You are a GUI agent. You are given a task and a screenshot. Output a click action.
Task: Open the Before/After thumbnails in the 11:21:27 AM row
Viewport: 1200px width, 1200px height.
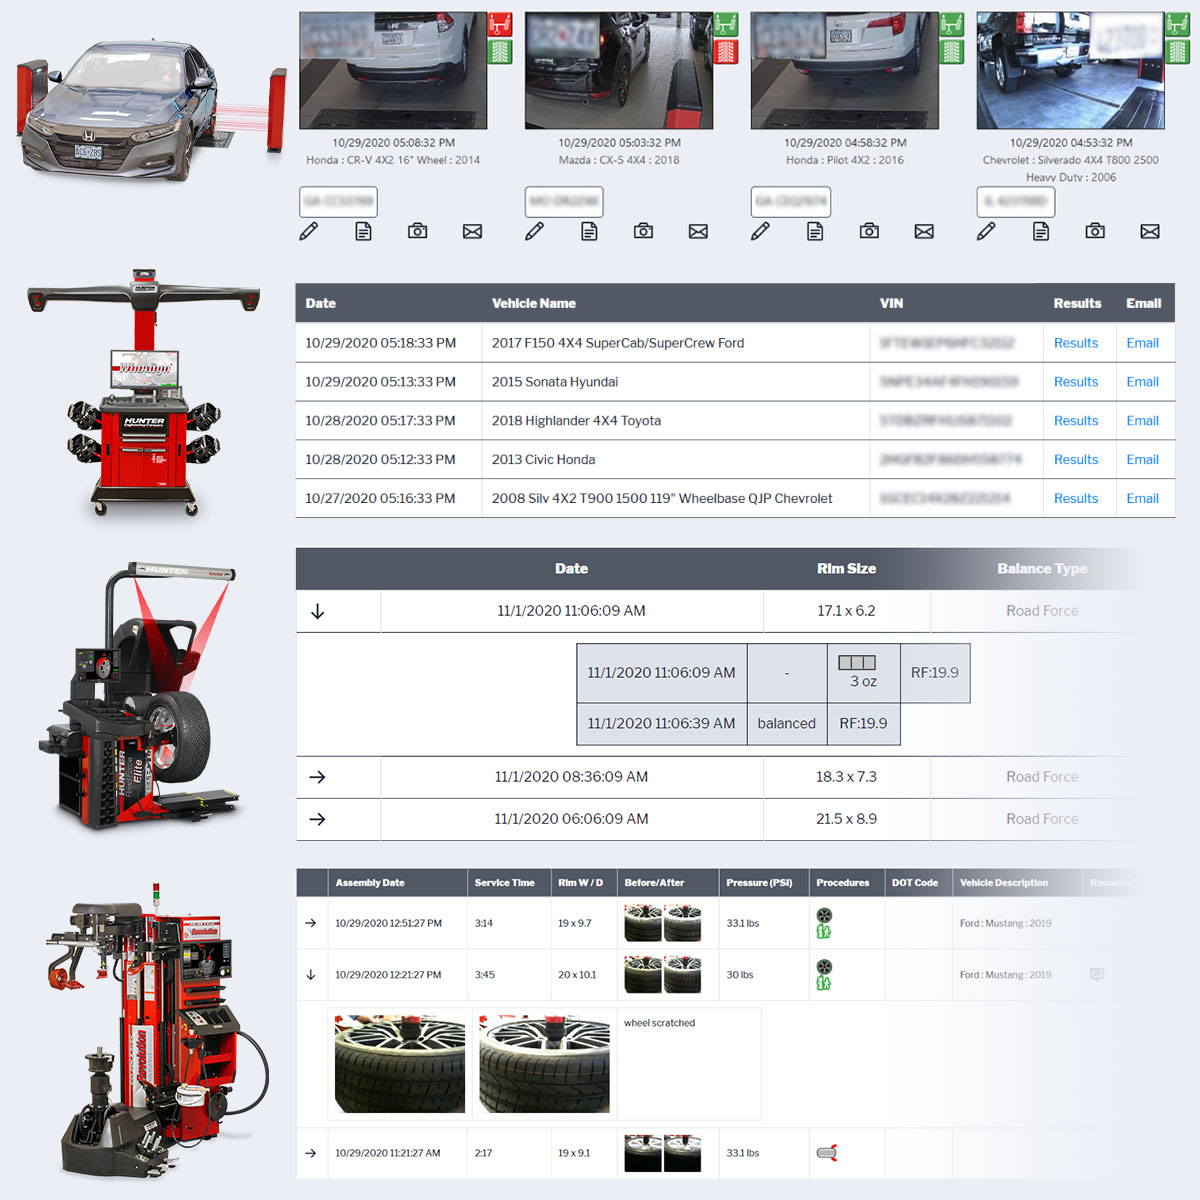click(663, 1153)
